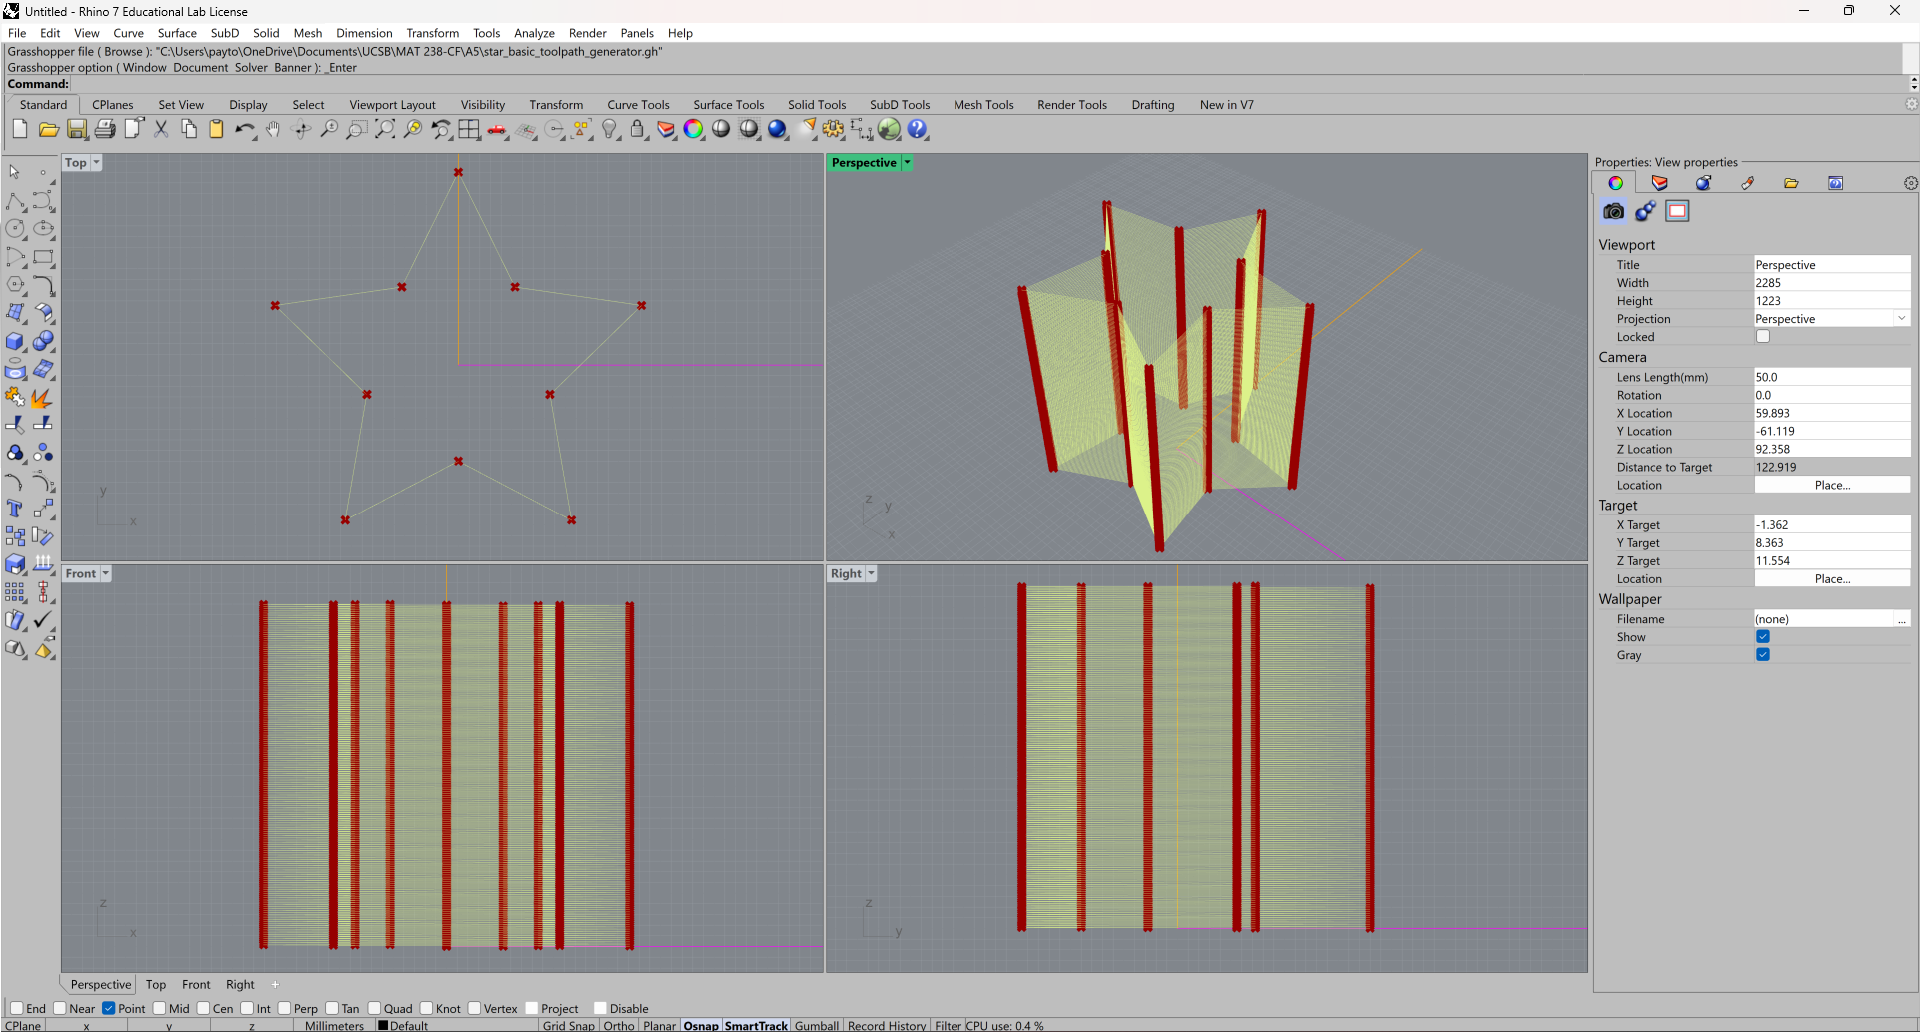Viewport: 1920px width, 1032px height.
Task: Click the Zoom Window icon
Action: pyautogui.click(x=357, y=129)
